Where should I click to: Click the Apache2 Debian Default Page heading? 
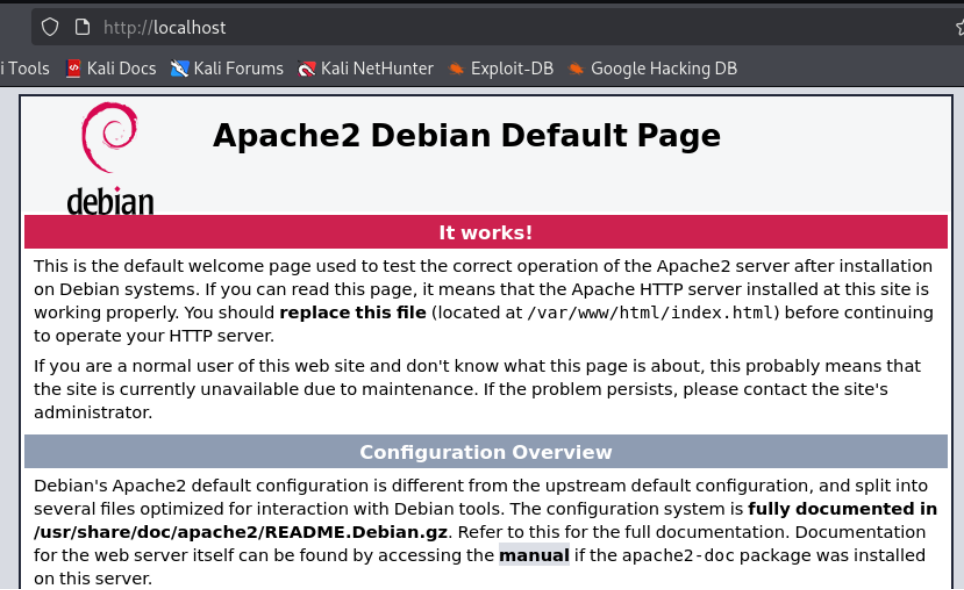pos(467,135)
